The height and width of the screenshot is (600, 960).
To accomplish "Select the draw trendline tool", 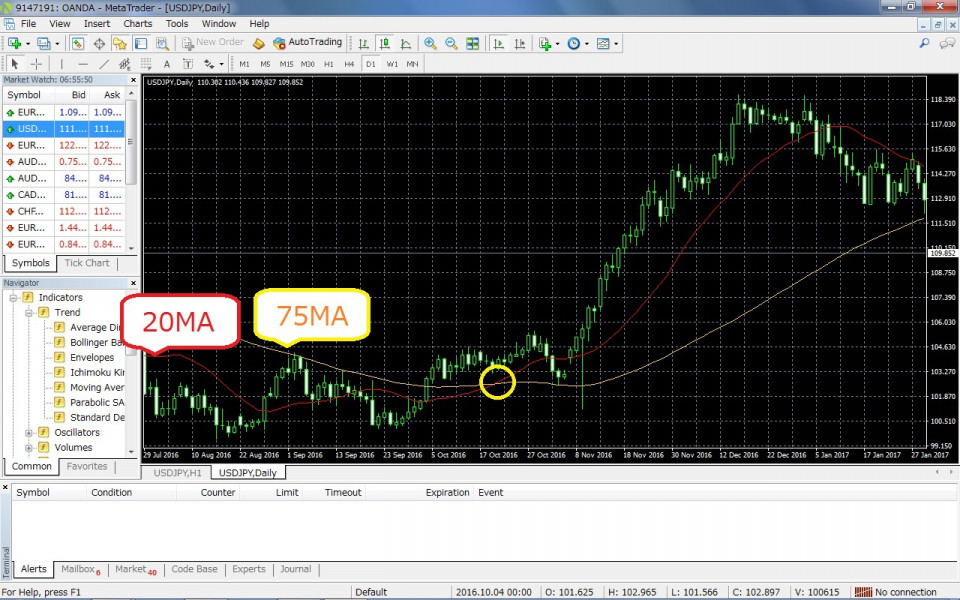I will tap(104, 64).
